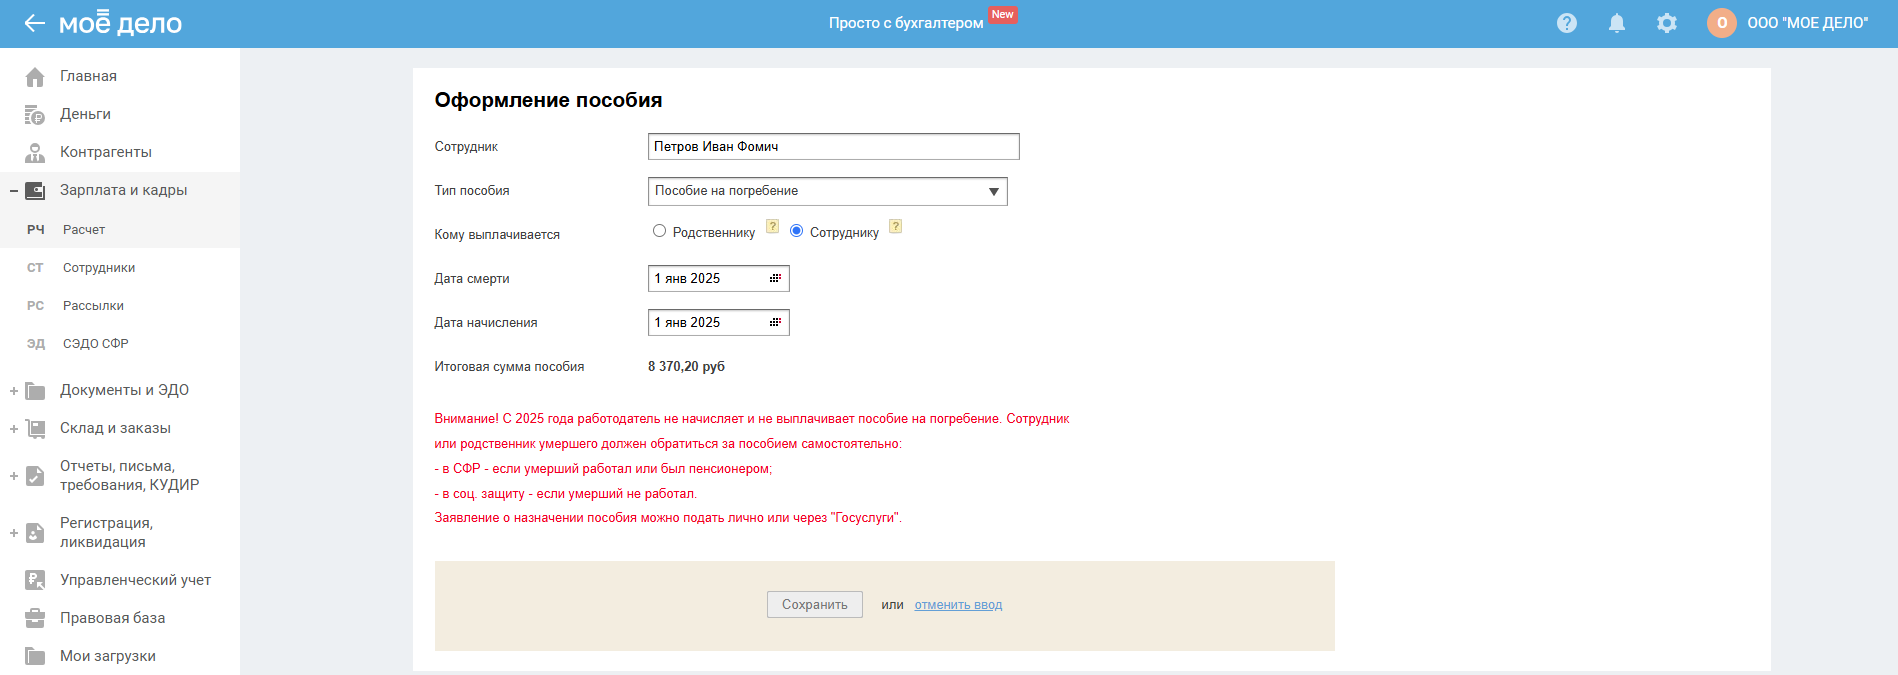The image size is (1898, 675).
Task: Select the Родственнику radio button
Action: 659,231
